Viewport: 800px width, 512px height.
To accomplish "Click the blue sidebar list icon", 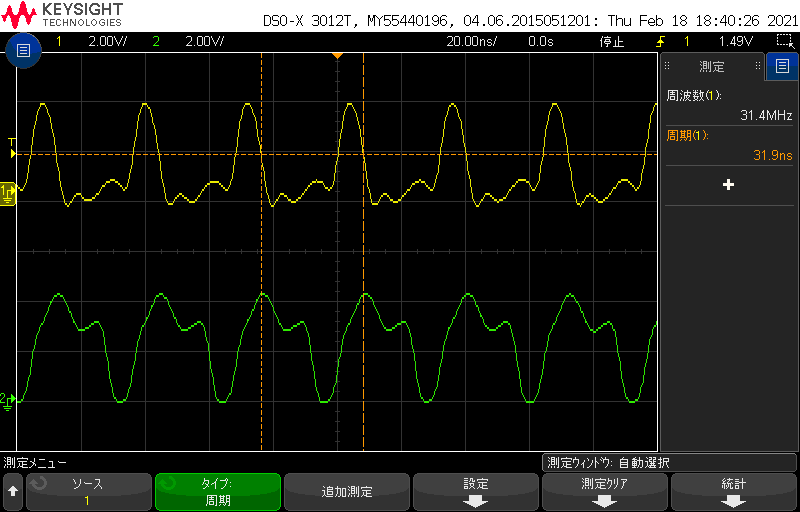I will 781,67.
